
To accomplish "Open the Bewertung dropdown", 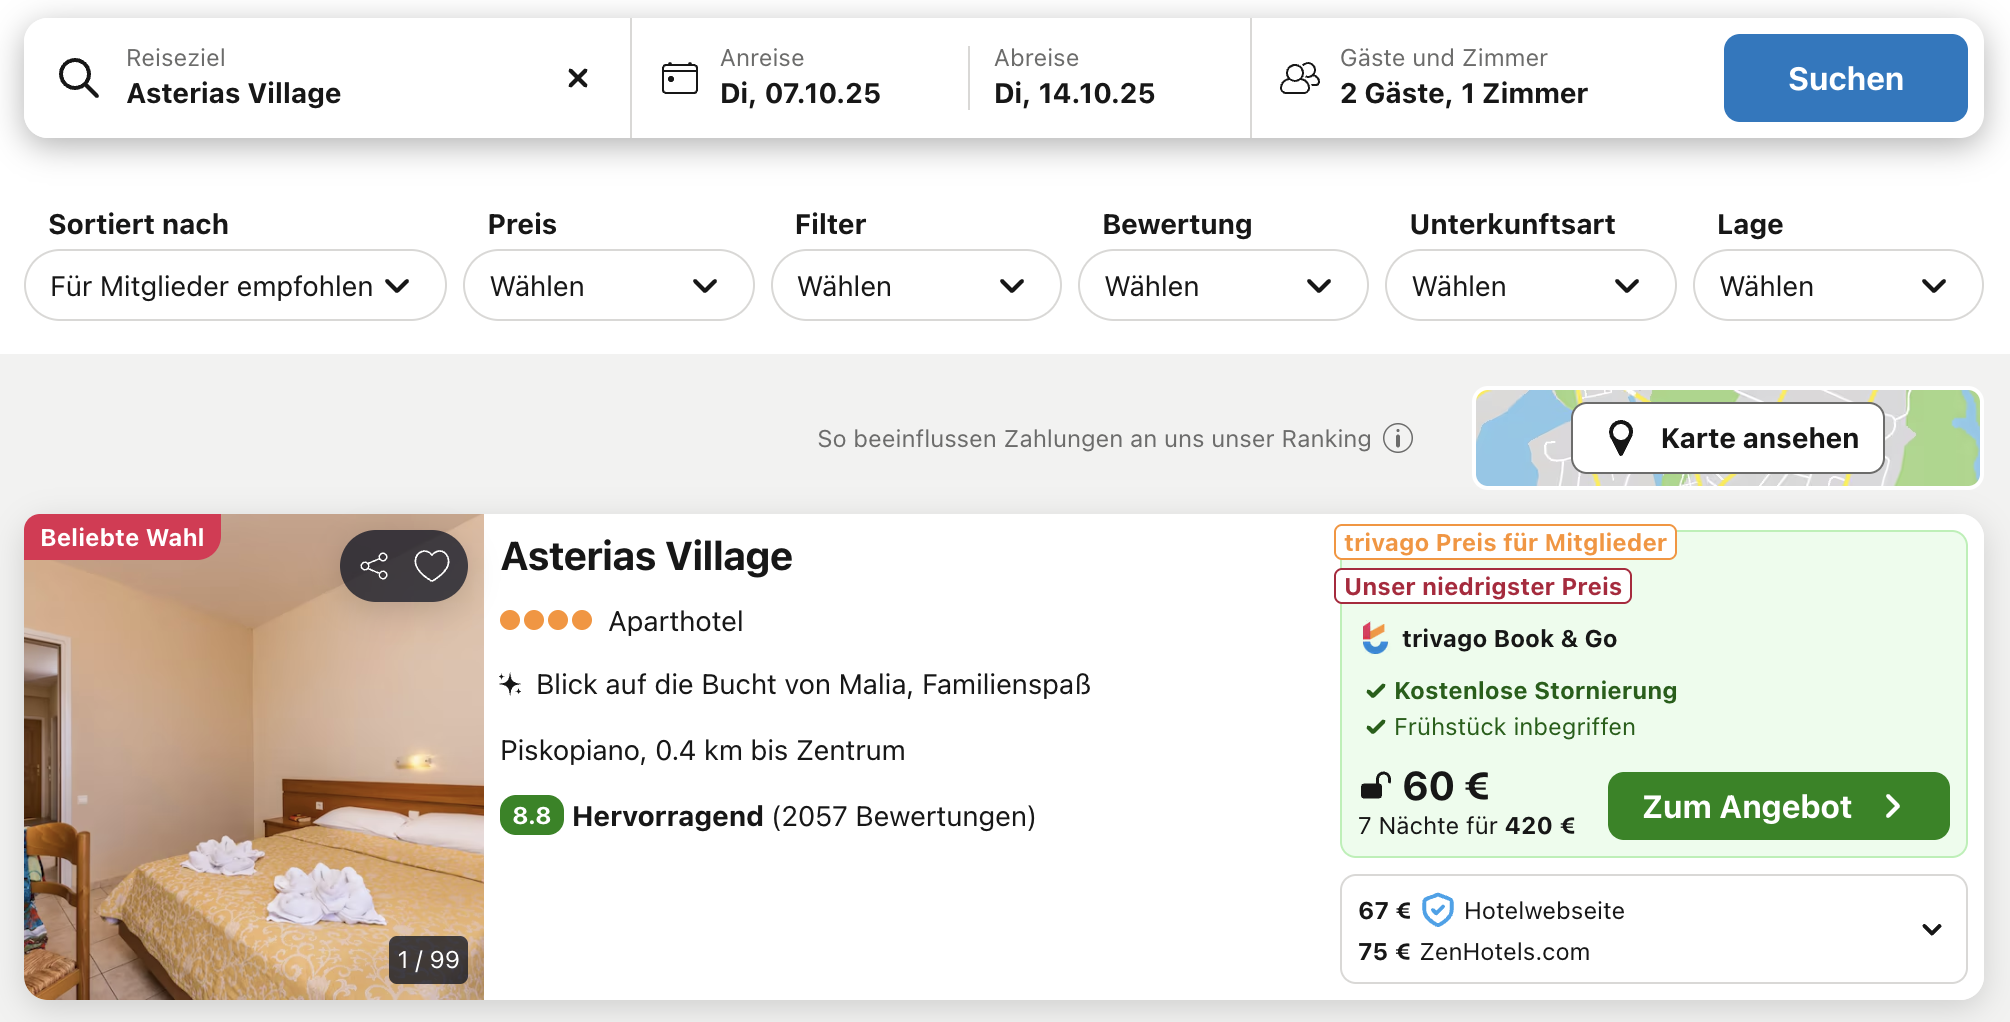I will pos(1223,286).
